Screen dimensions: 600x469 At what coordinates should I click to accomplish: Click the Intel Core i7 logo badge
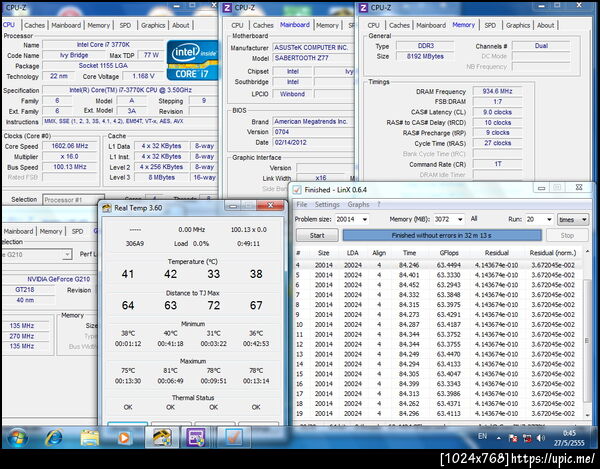tap(192, 60)
